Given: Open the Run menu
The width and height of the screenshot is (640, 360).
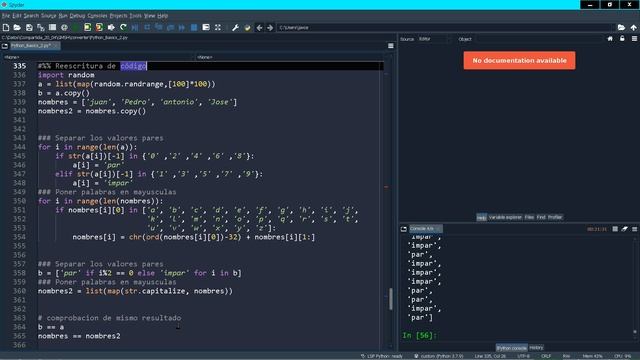Looking at the screenshot, I should click(x=63, y=16).
